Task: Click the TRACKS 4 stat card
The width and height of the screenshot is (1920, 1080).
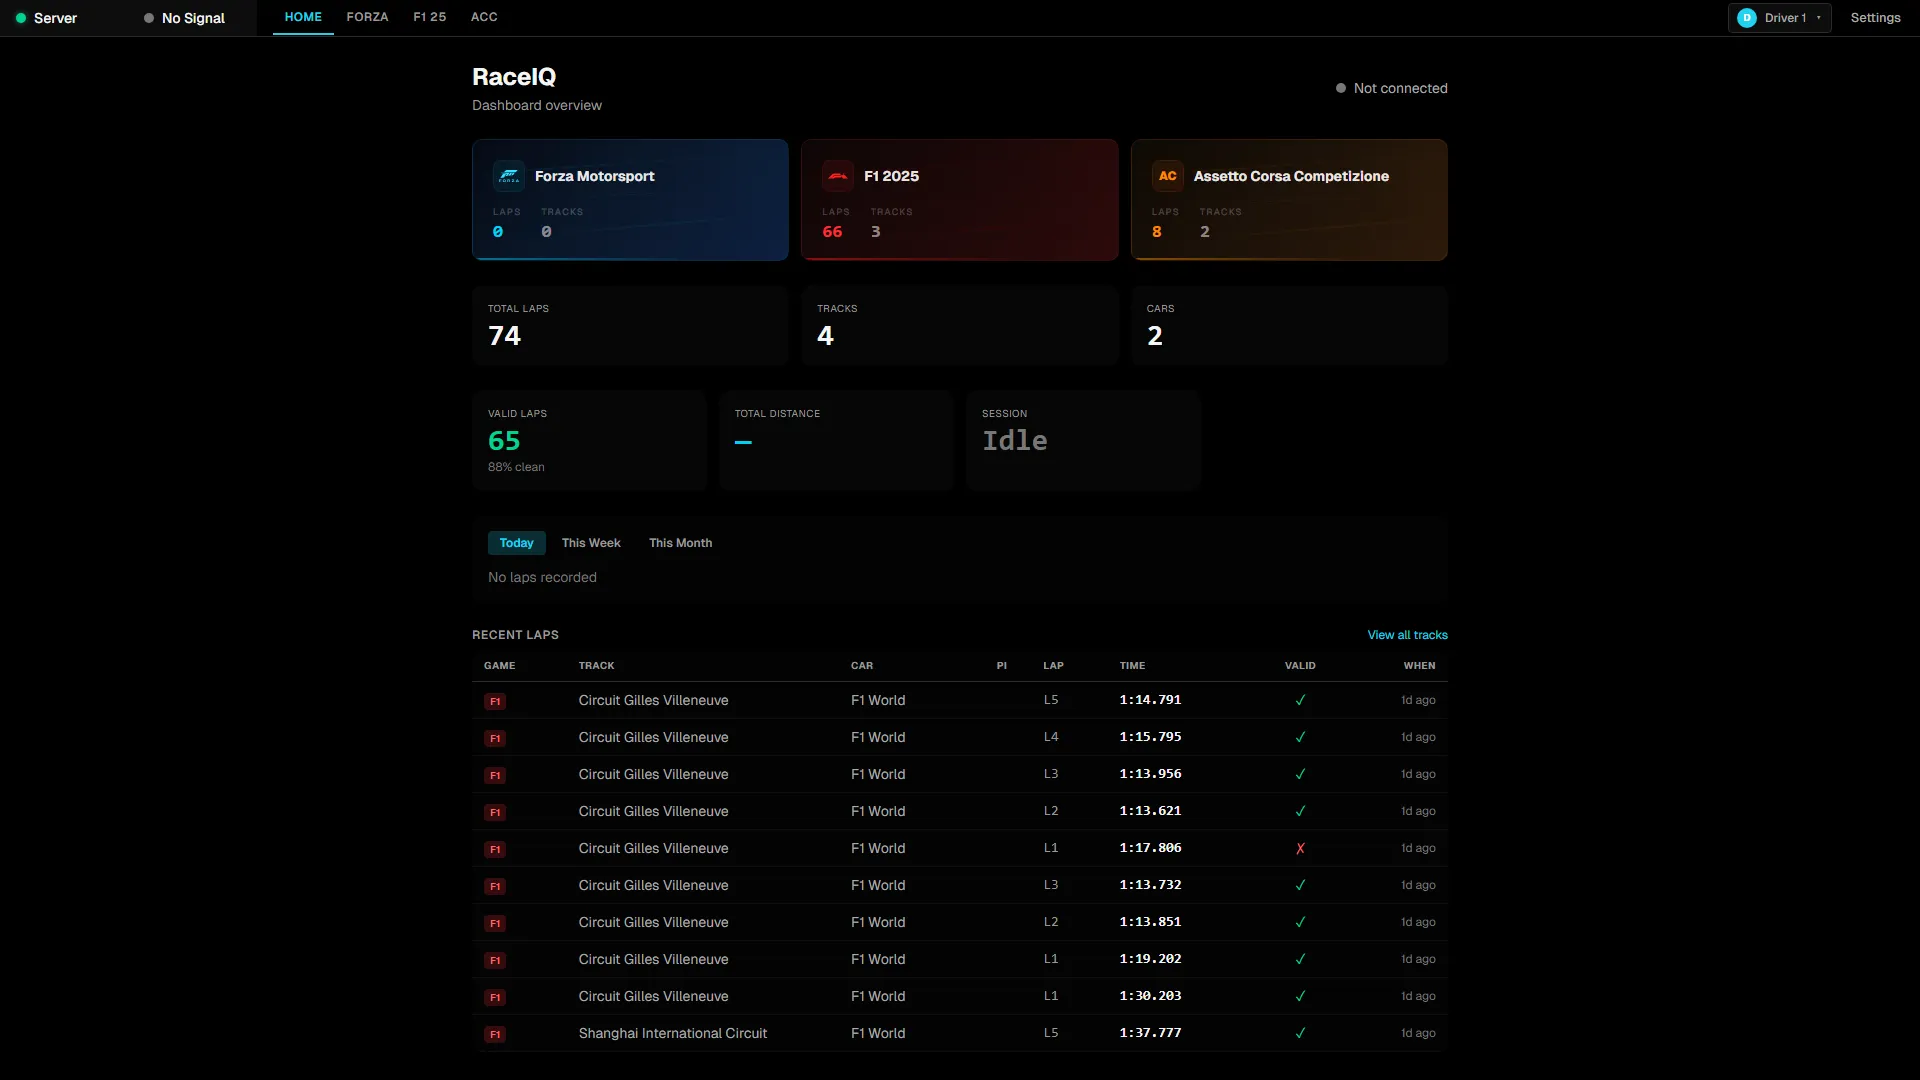Action: [959, 326]
